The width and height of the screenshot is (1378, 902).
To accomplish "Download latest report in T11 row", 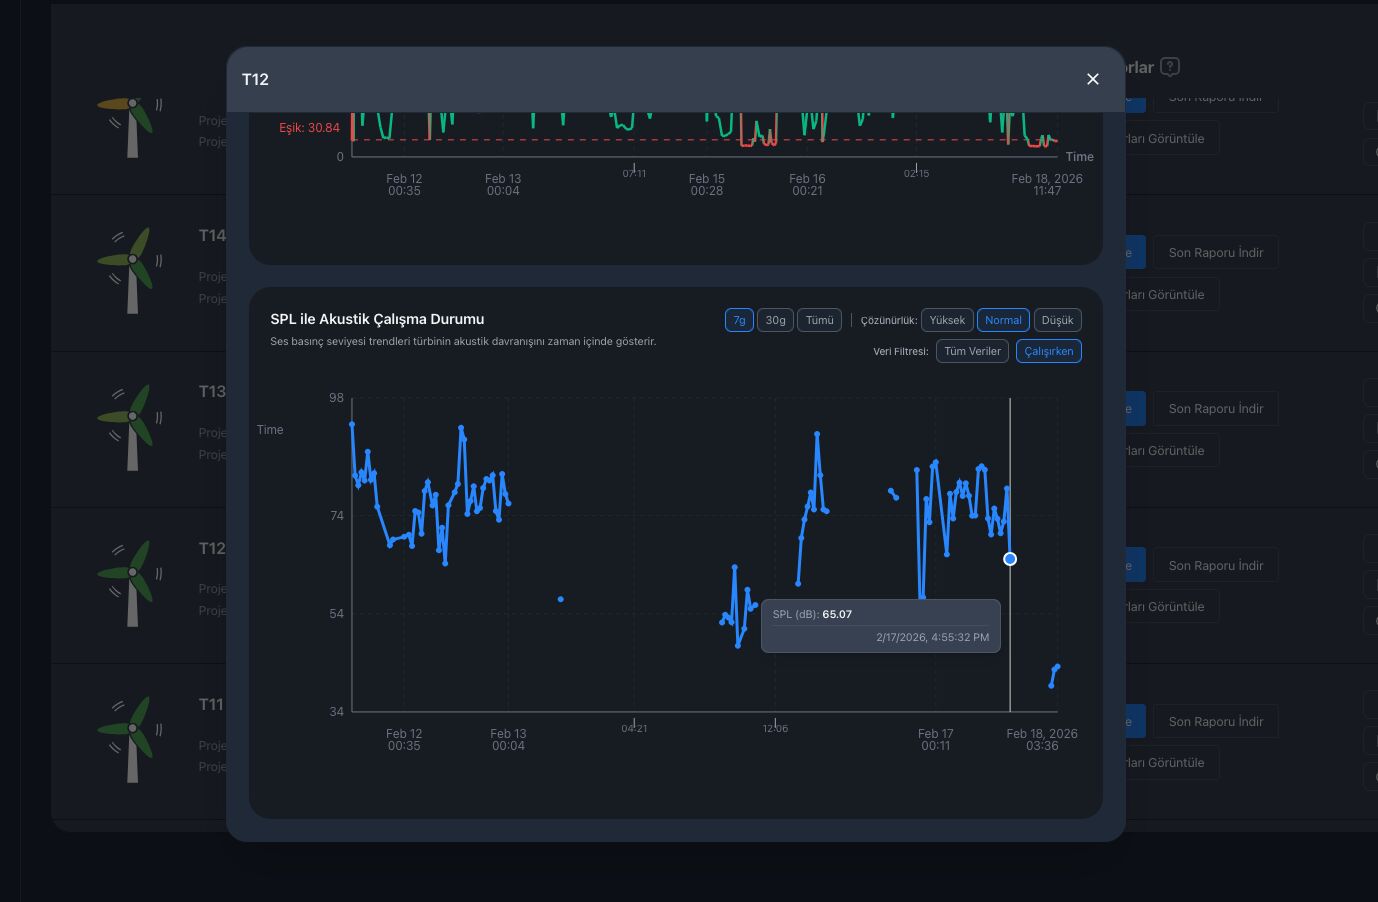I will pos(1216,721).
